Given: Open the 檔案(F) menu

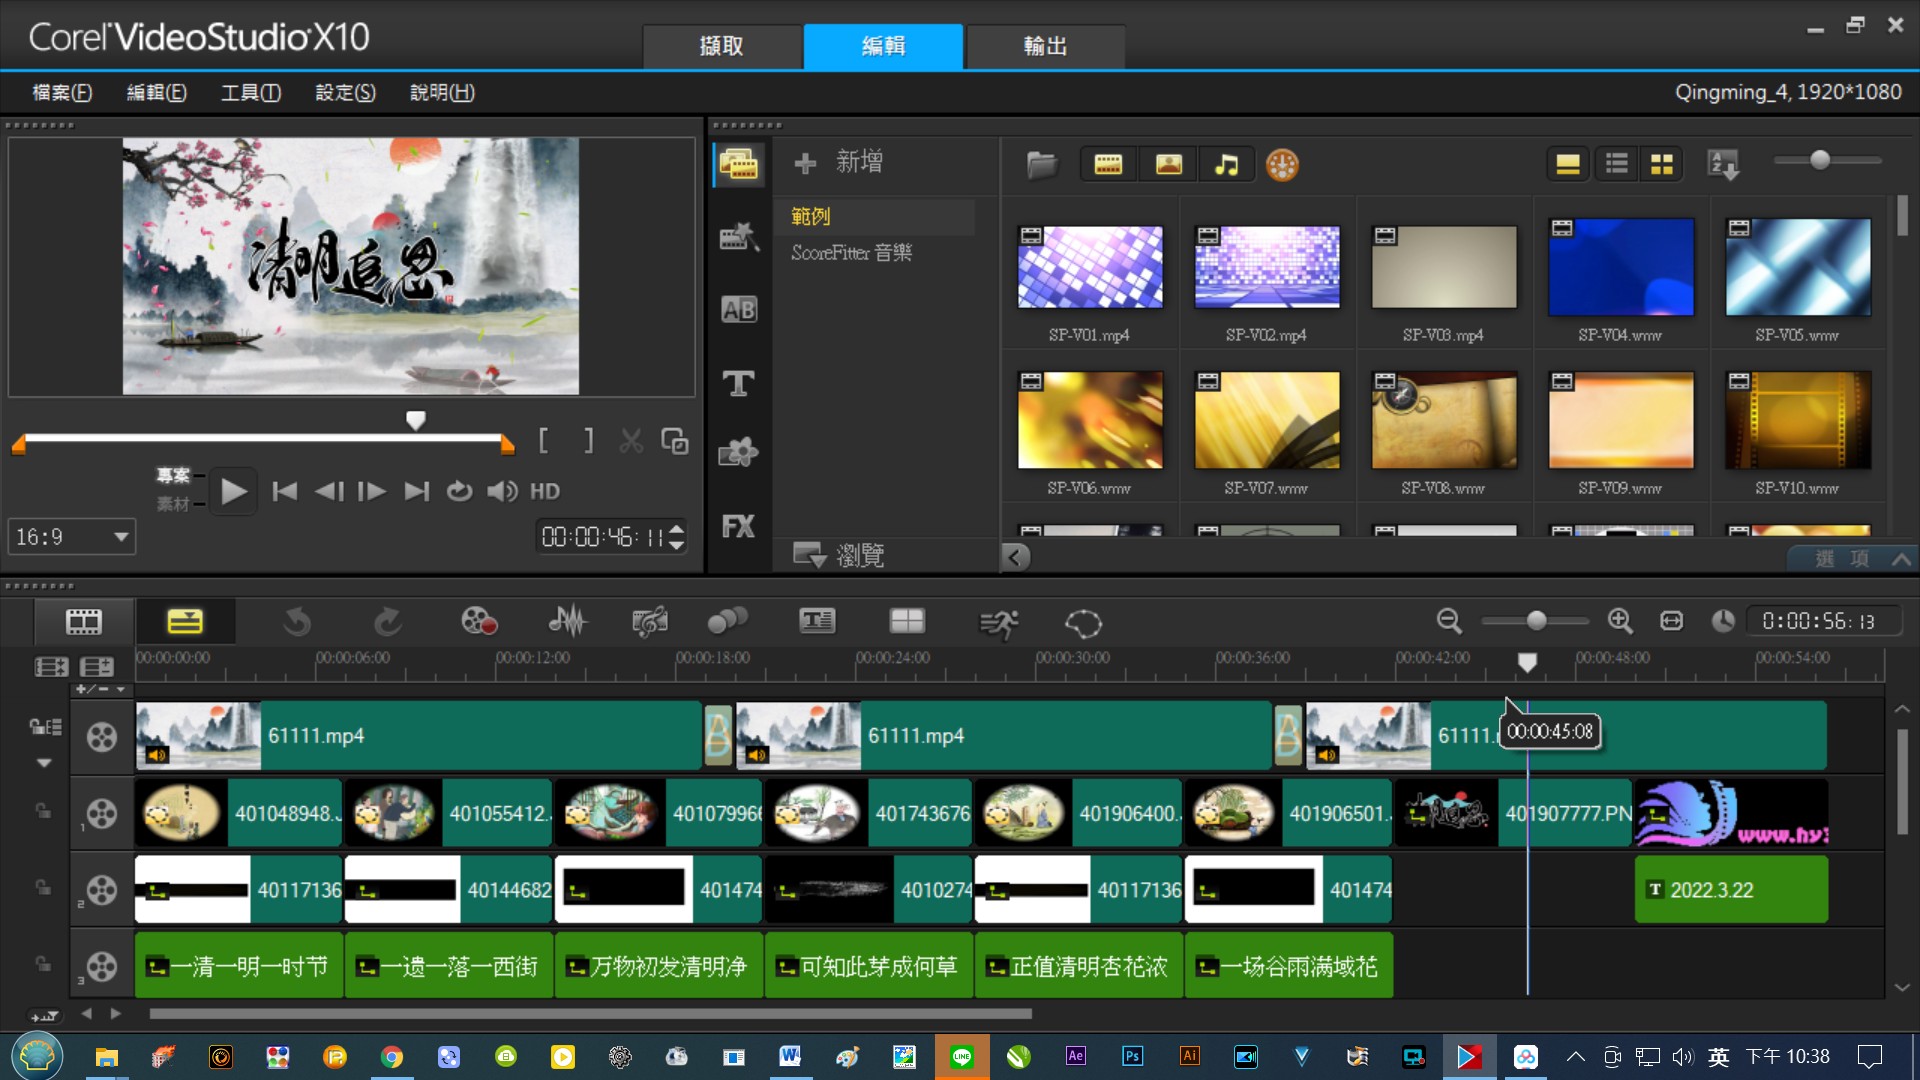Looking at the screenshot, I should 62,93.
